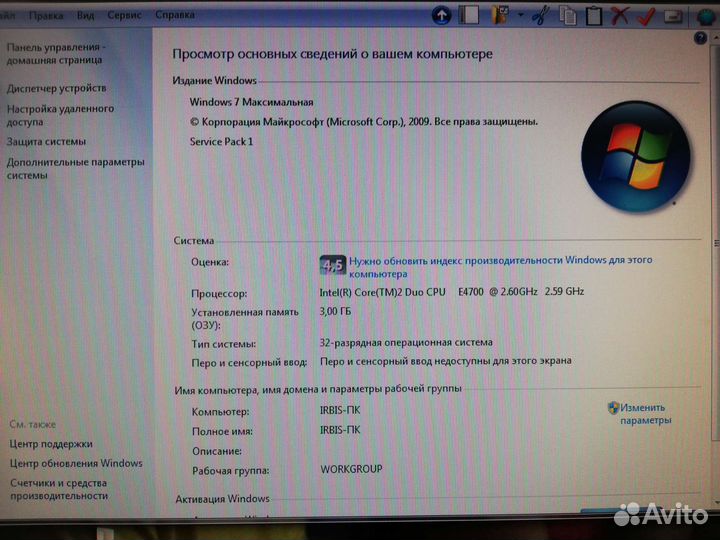The image size is (720, 540).
Task: Click the Up one level arrow icon
Action: coord(441,16)
